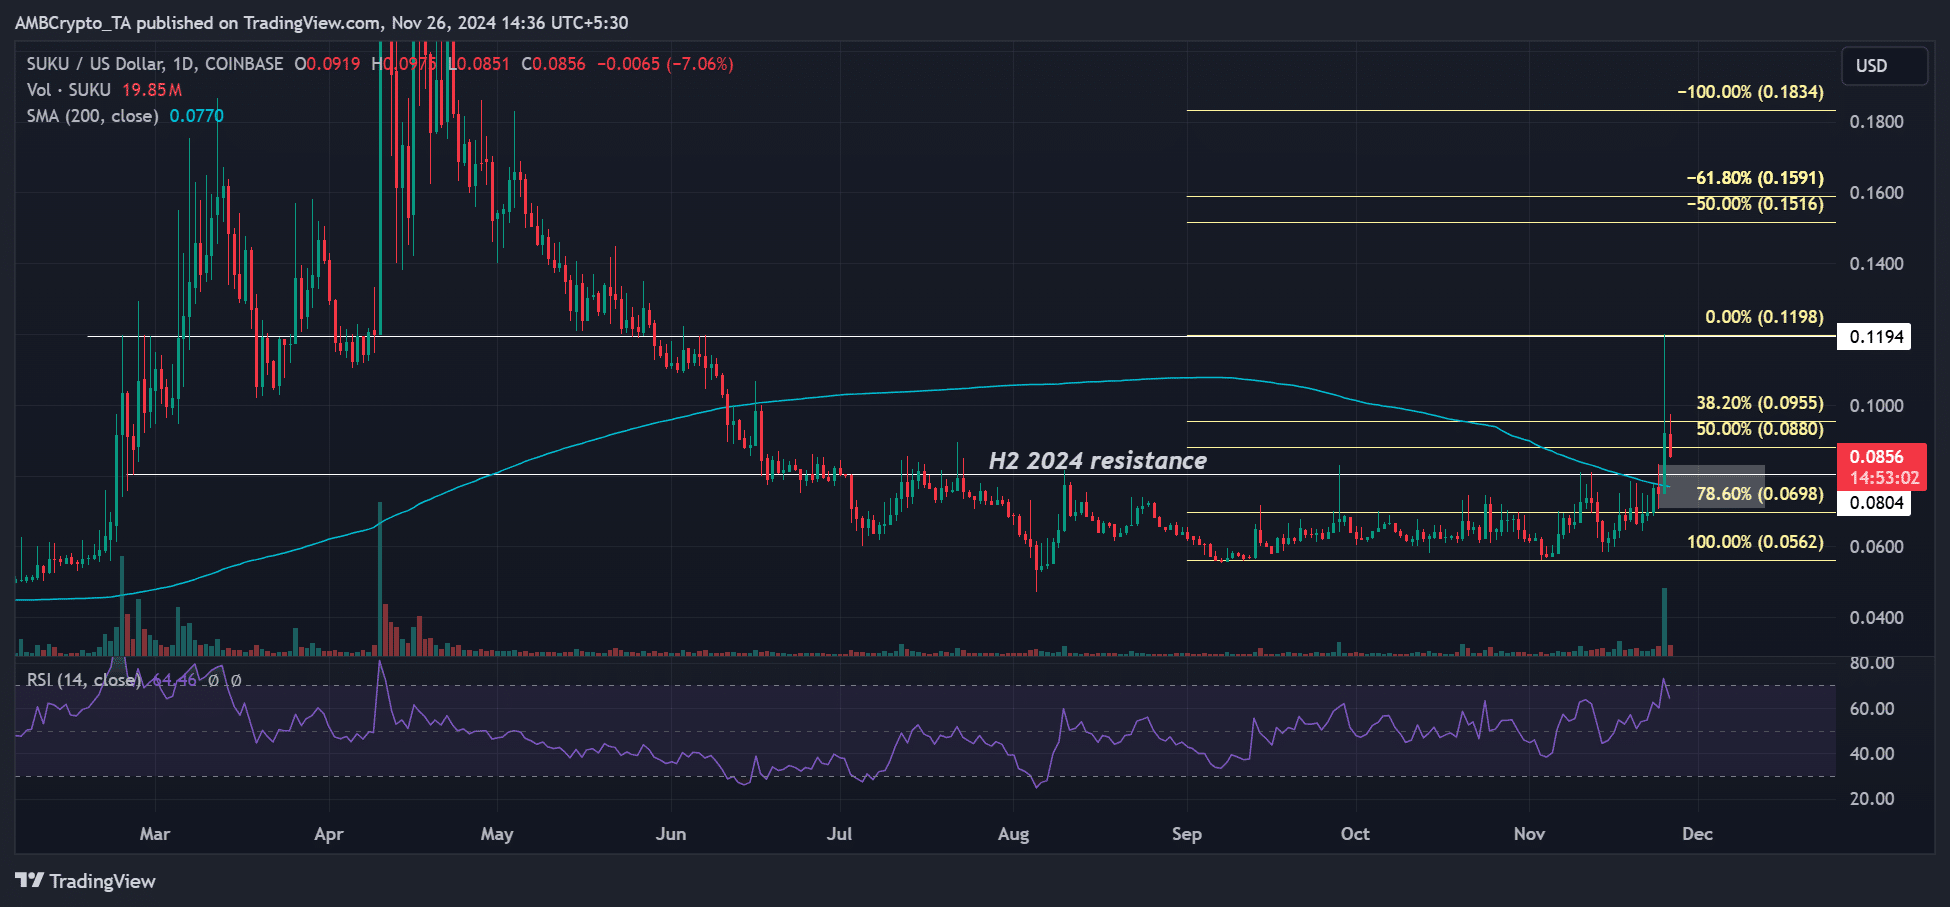The height and width of the screenshot is (907, 1950).
Task: Click the AMBCrypto_TA published header text
Action: [x=322, y=23]
